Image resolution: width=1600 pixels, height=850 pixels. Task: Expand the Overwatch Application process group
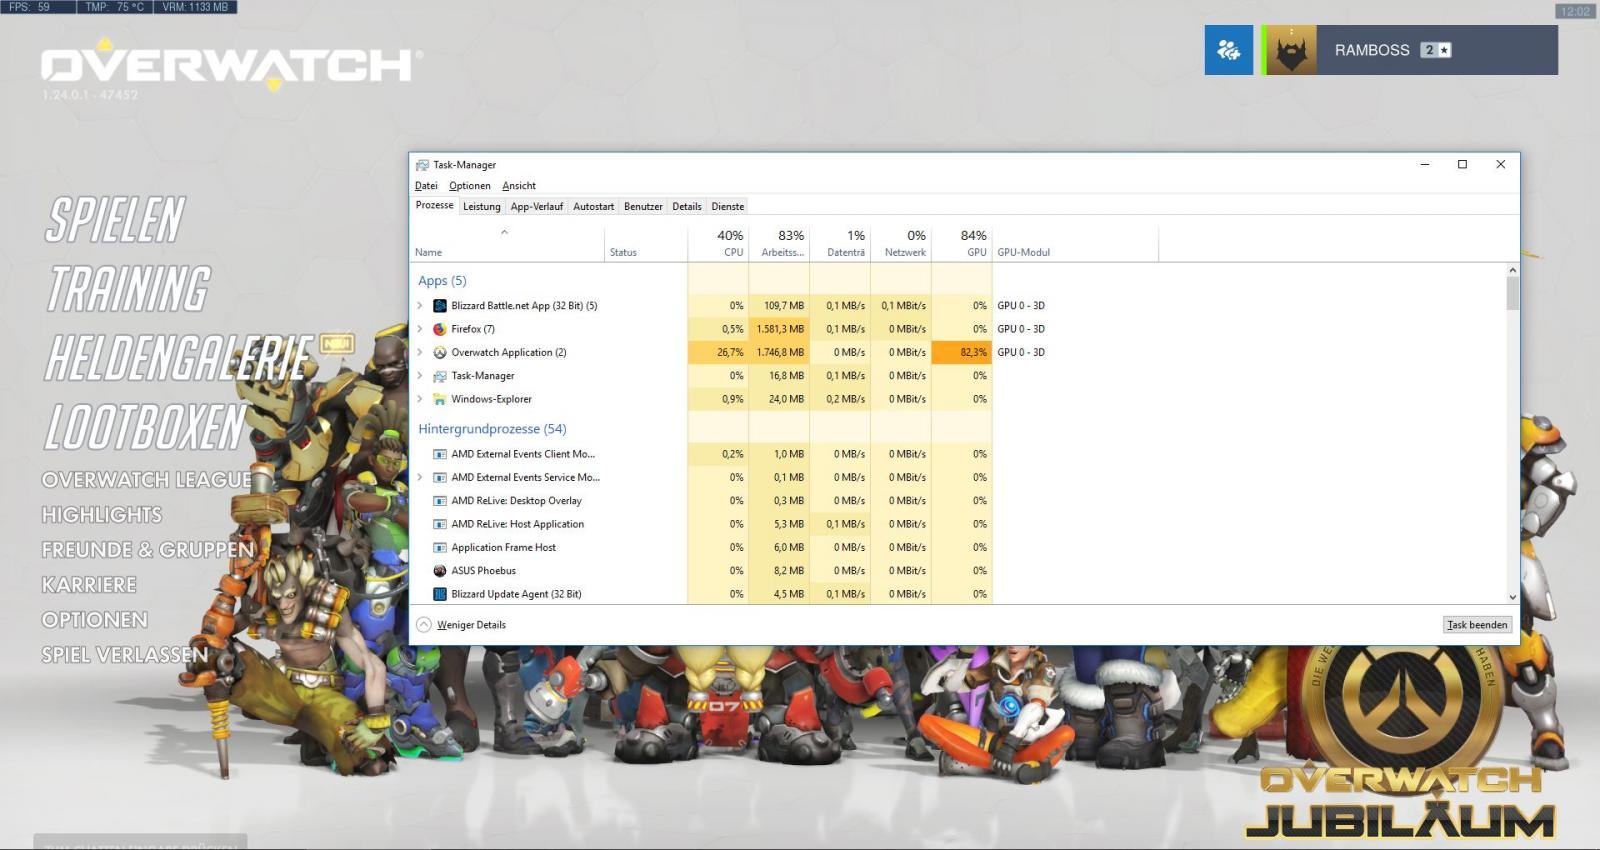tap(420, 352)
